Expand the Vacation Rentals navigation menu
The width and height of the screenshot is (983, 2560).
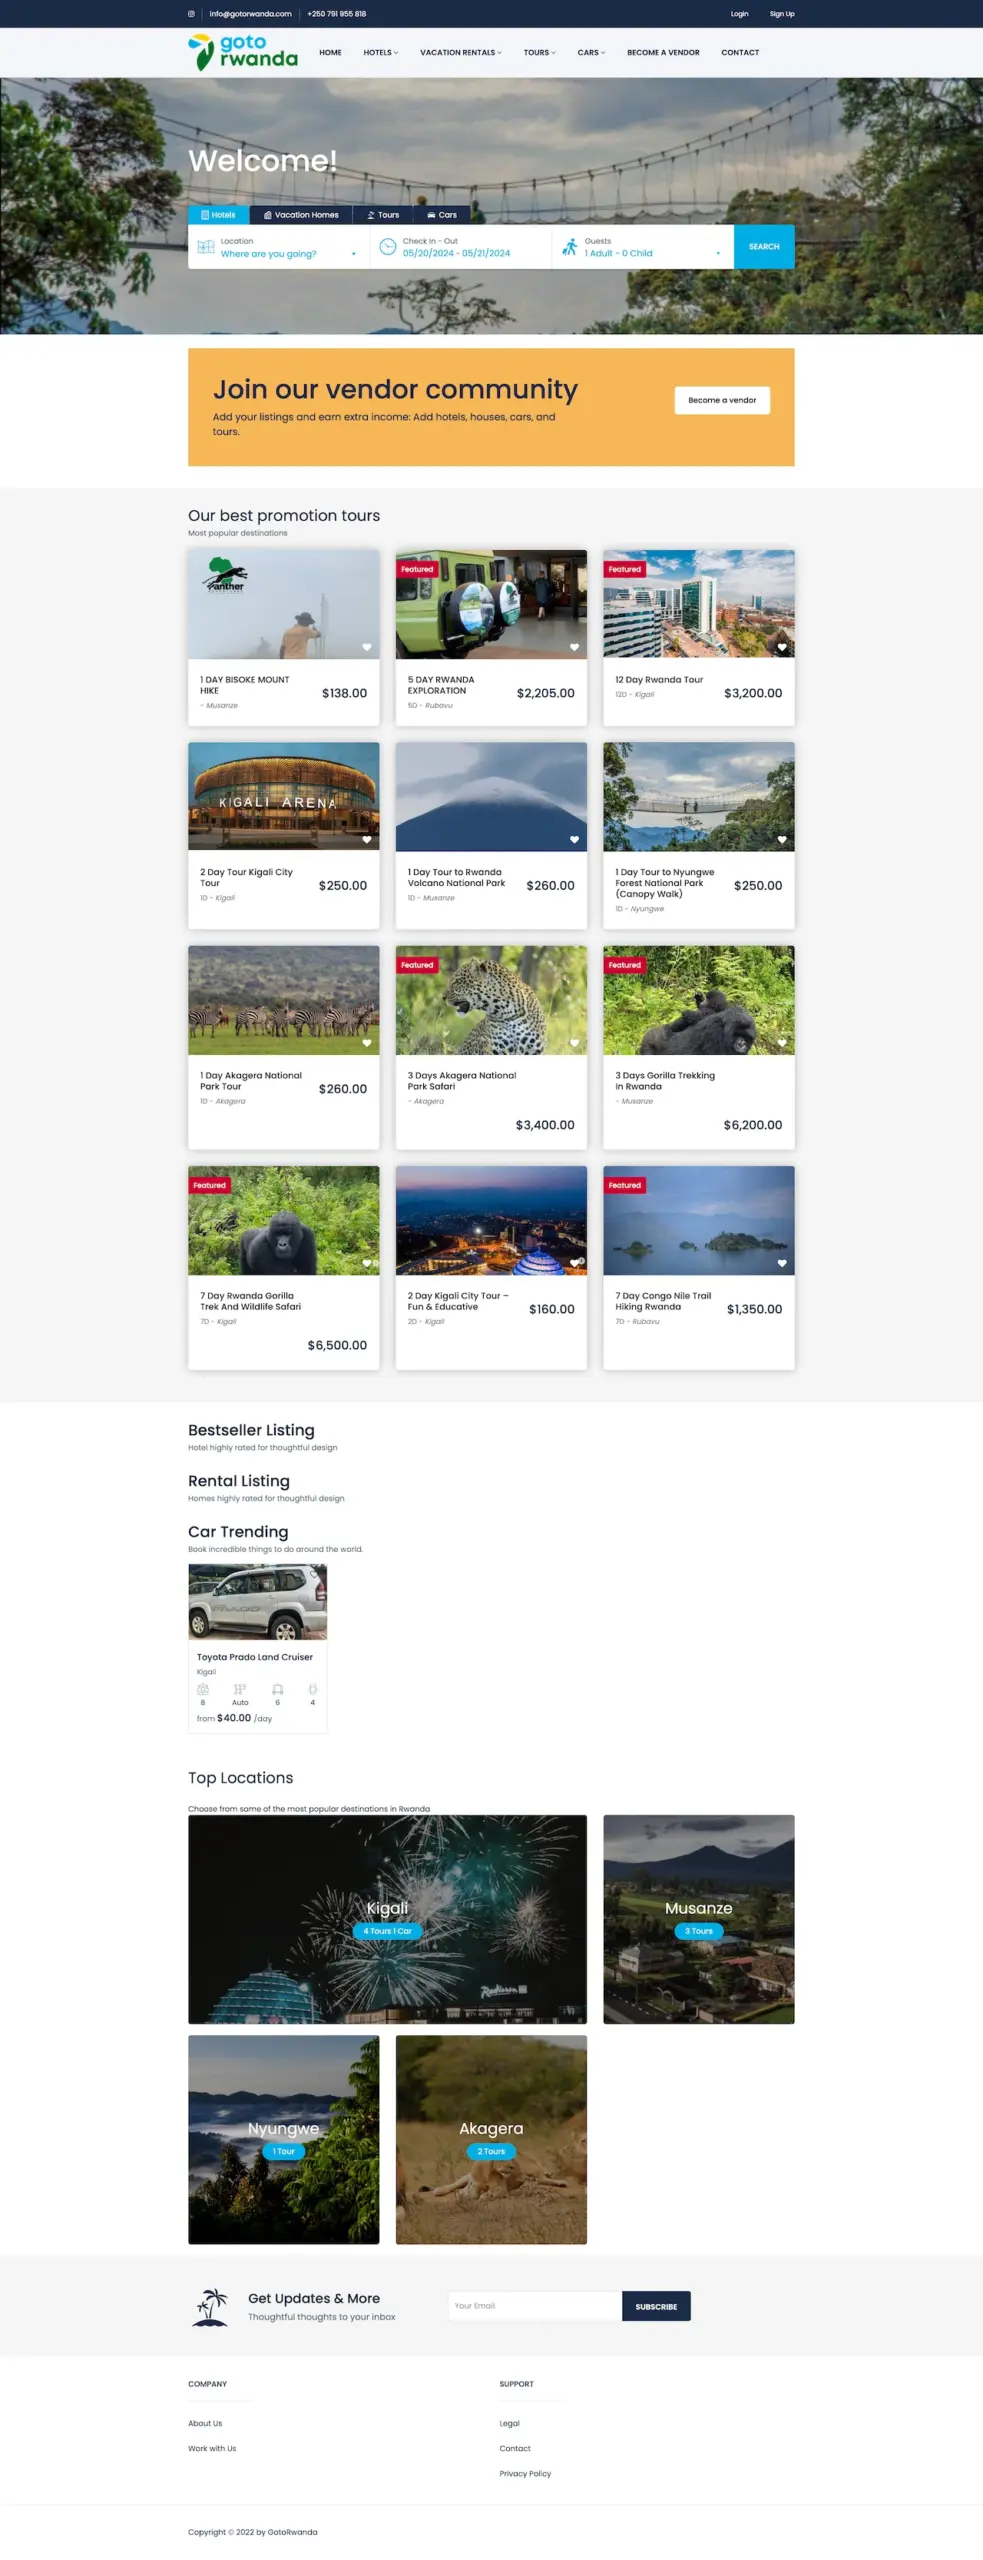point(461,53)
